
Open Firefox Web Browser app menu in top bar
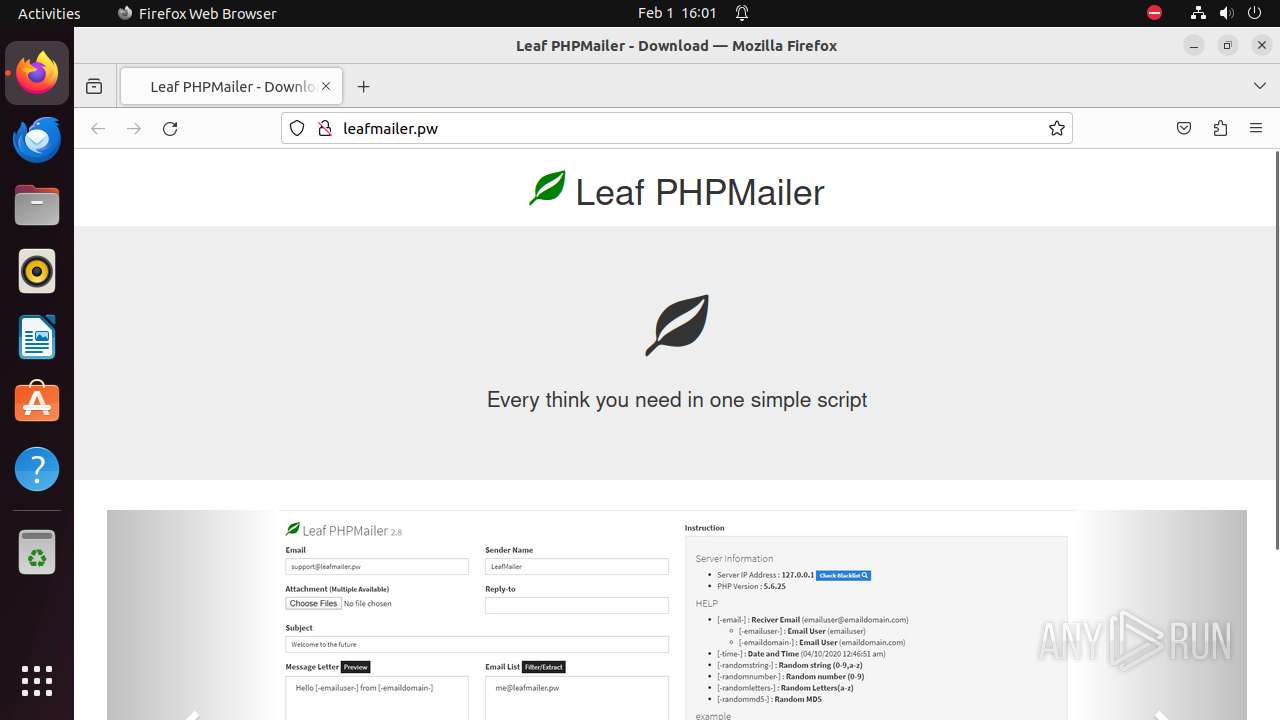pyautogui.click(x=197, y=13)
